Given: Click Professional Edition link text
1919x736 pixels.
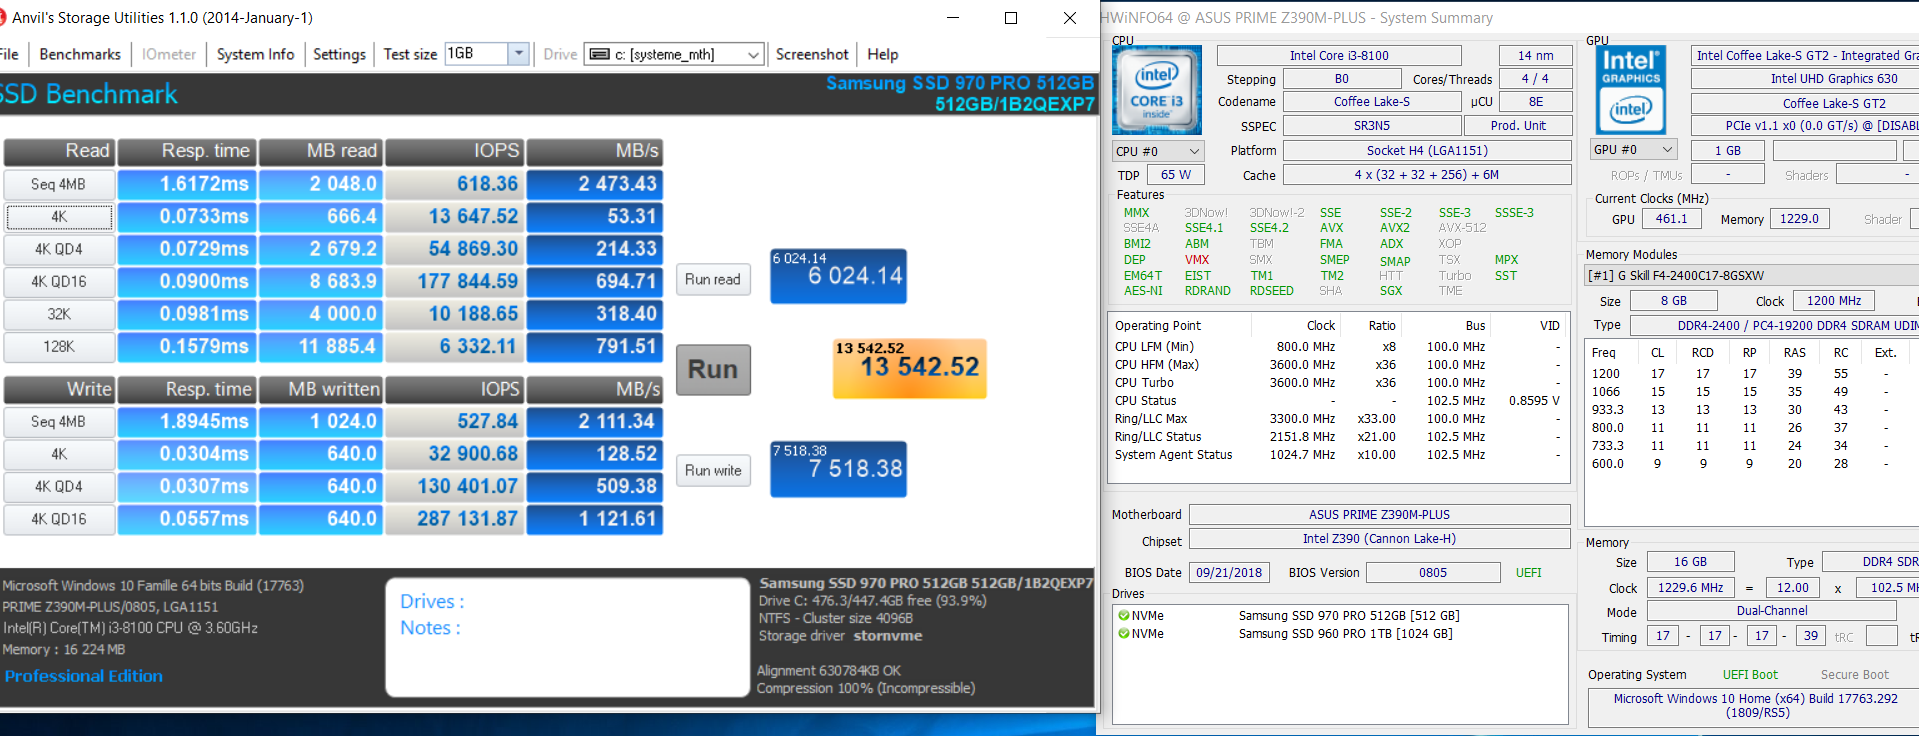Looking at the screenshot, I should [83, 676].
